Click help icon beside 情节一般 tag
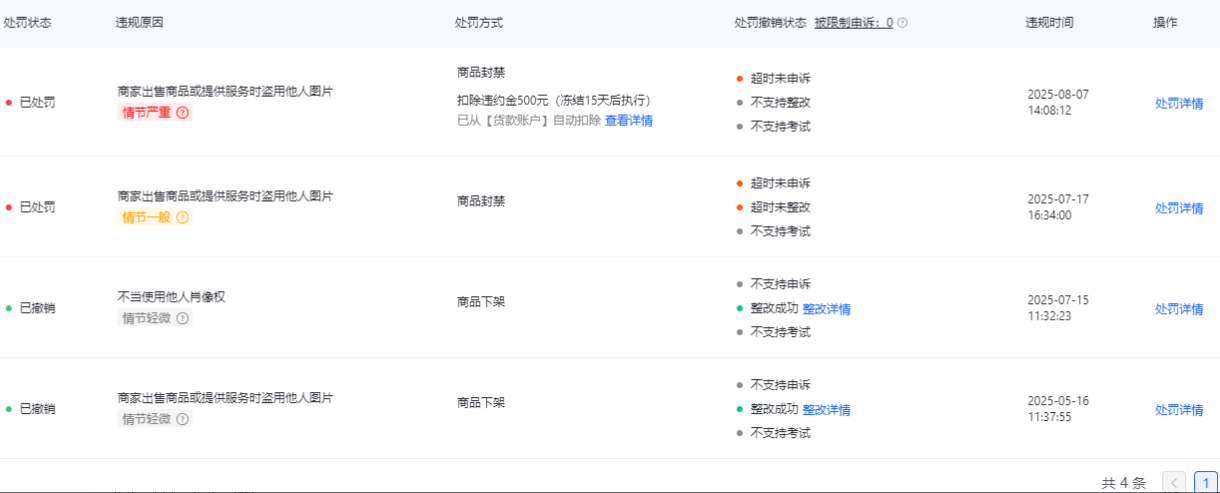This screenshot has width=1220, height=493. [182, 218]
